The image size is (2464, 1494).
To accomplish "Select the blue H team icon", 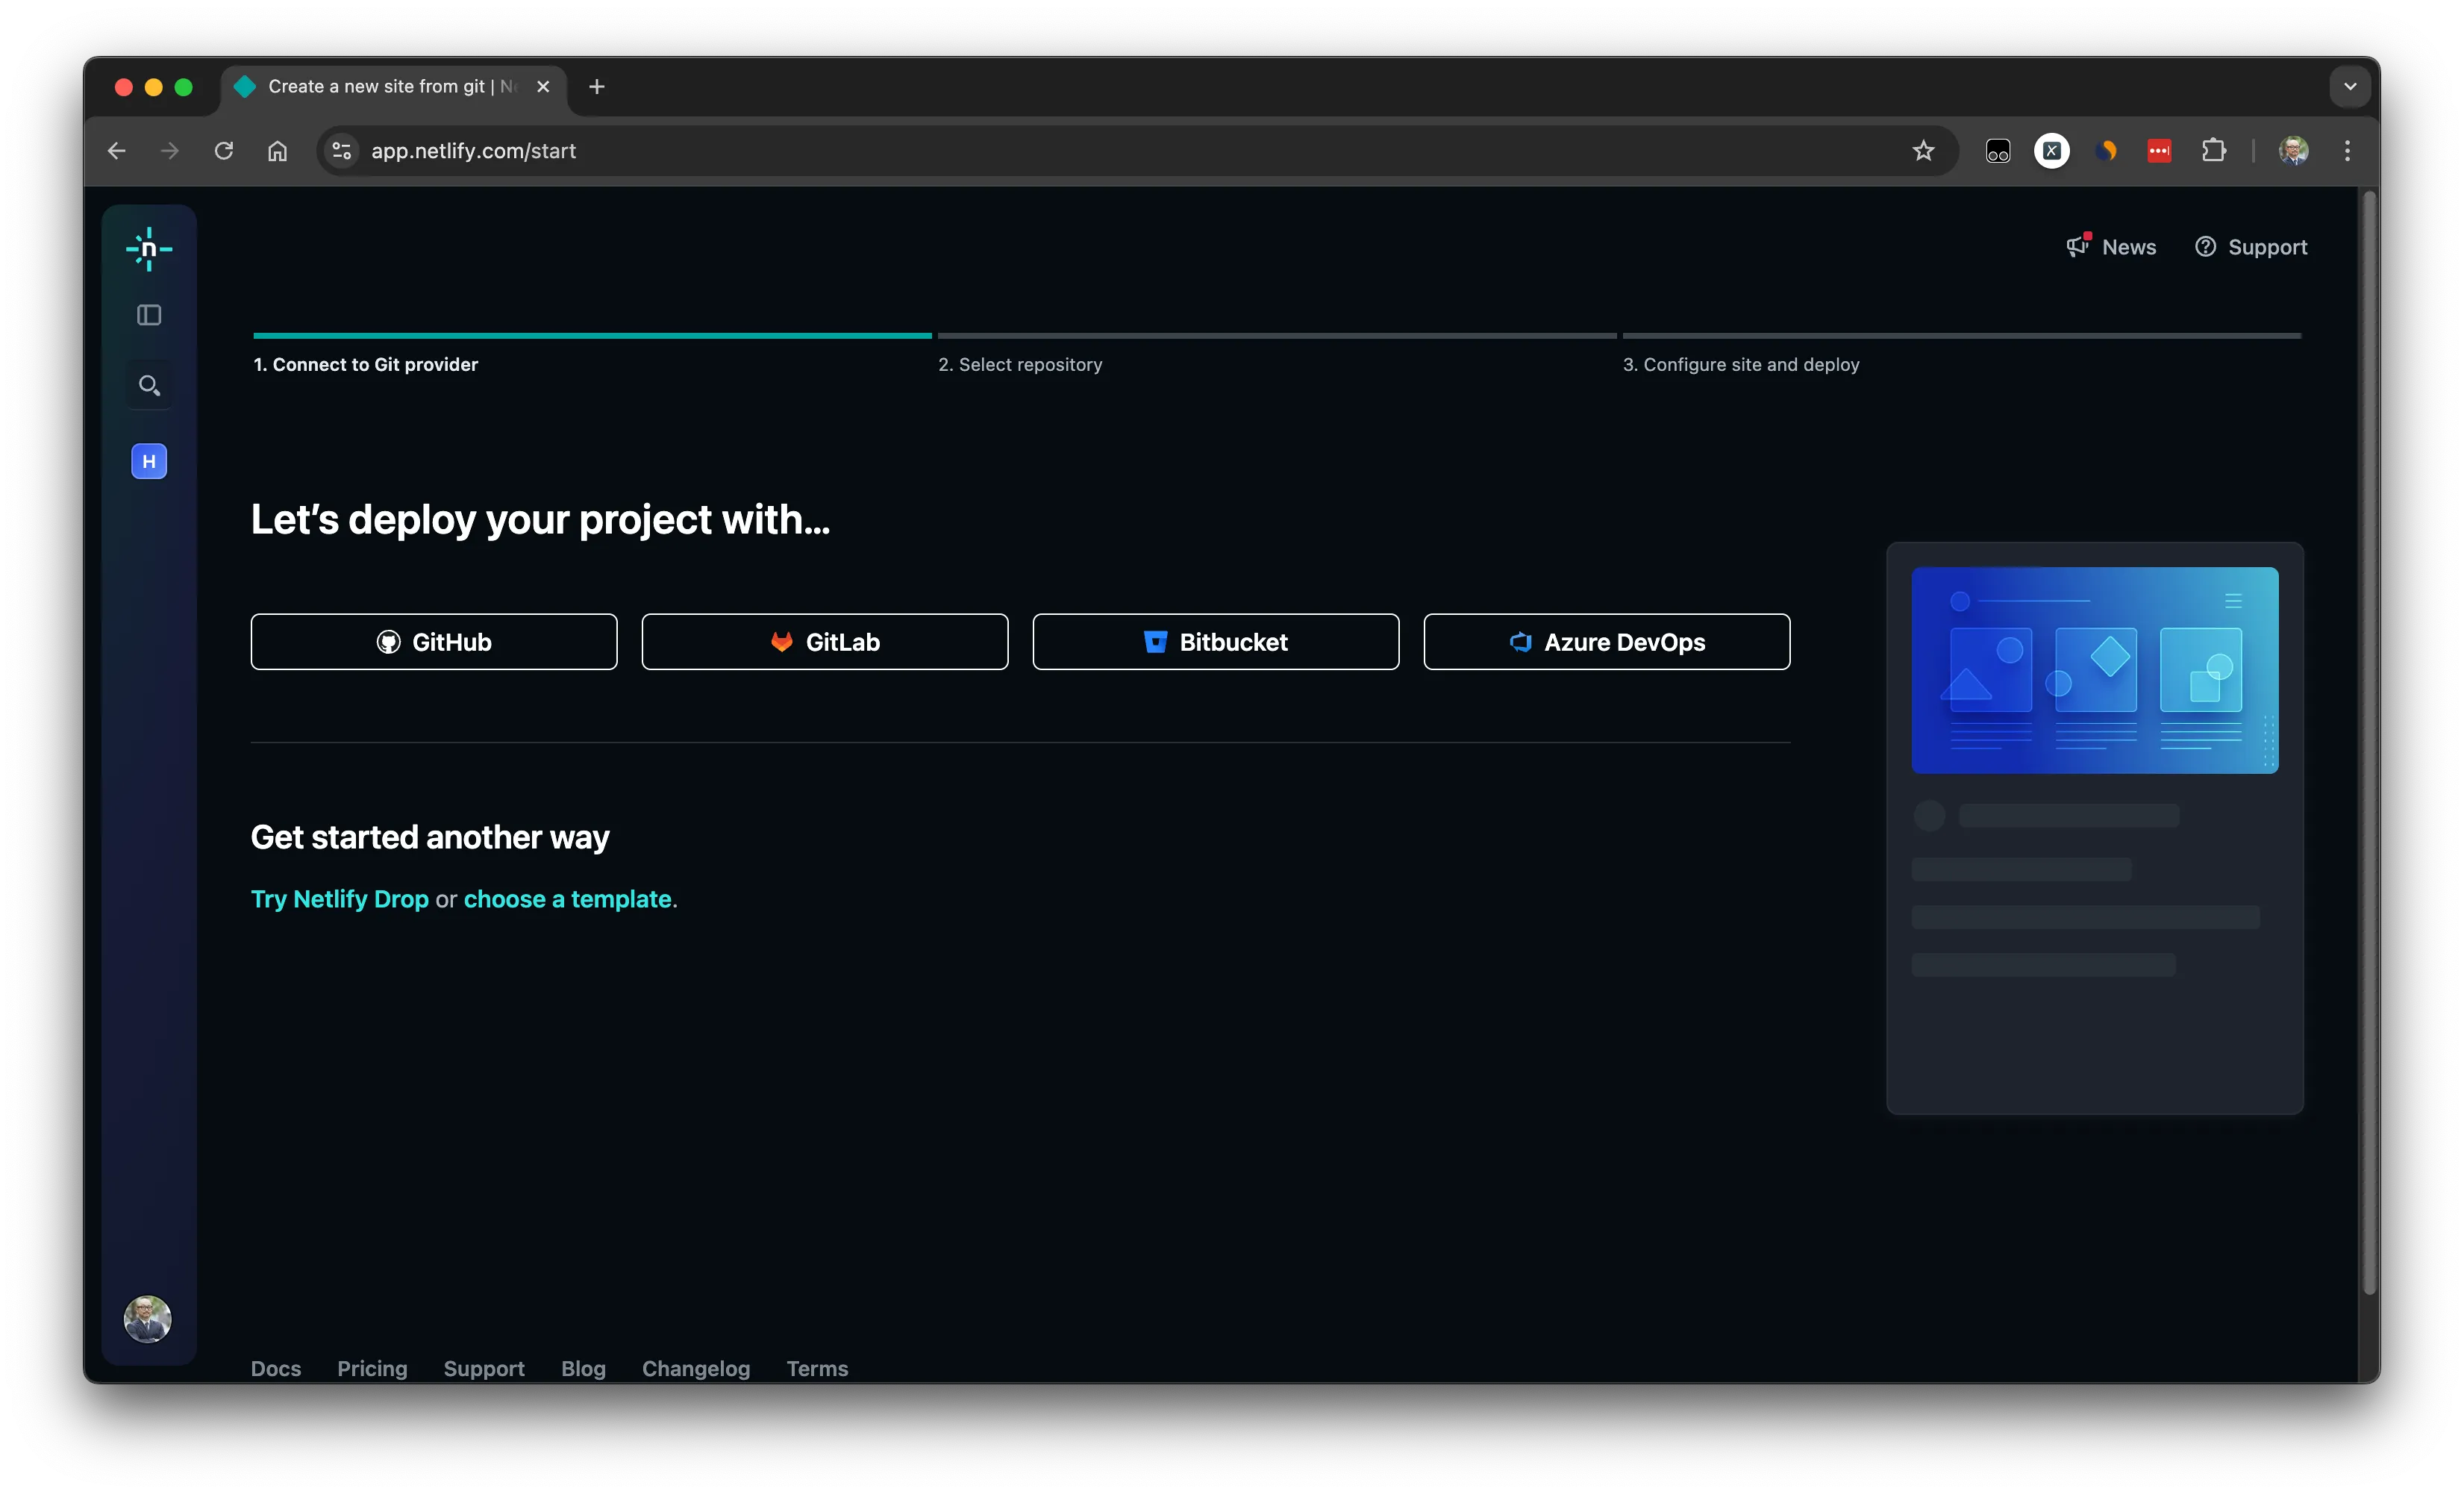I will click(x=149, y=461).
